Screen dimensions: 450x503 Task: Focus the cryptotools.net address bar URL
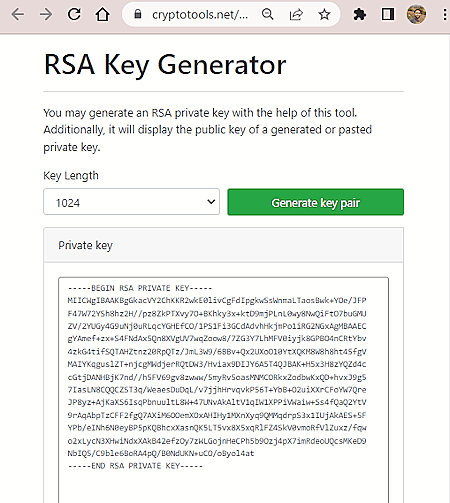coord(200,15)
